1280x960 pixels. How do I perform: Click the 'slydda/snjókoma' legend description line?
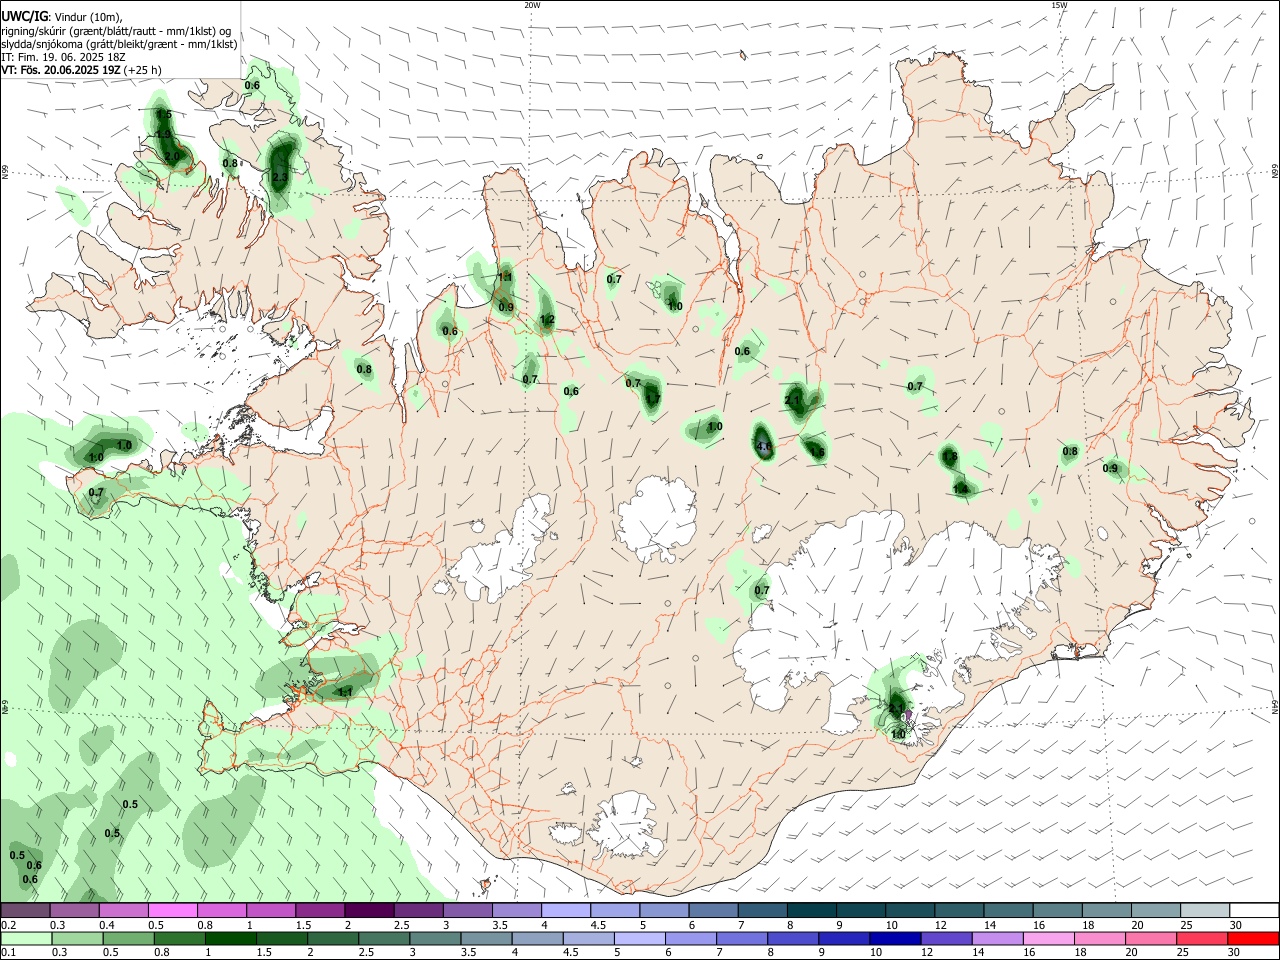click(119, 44)
